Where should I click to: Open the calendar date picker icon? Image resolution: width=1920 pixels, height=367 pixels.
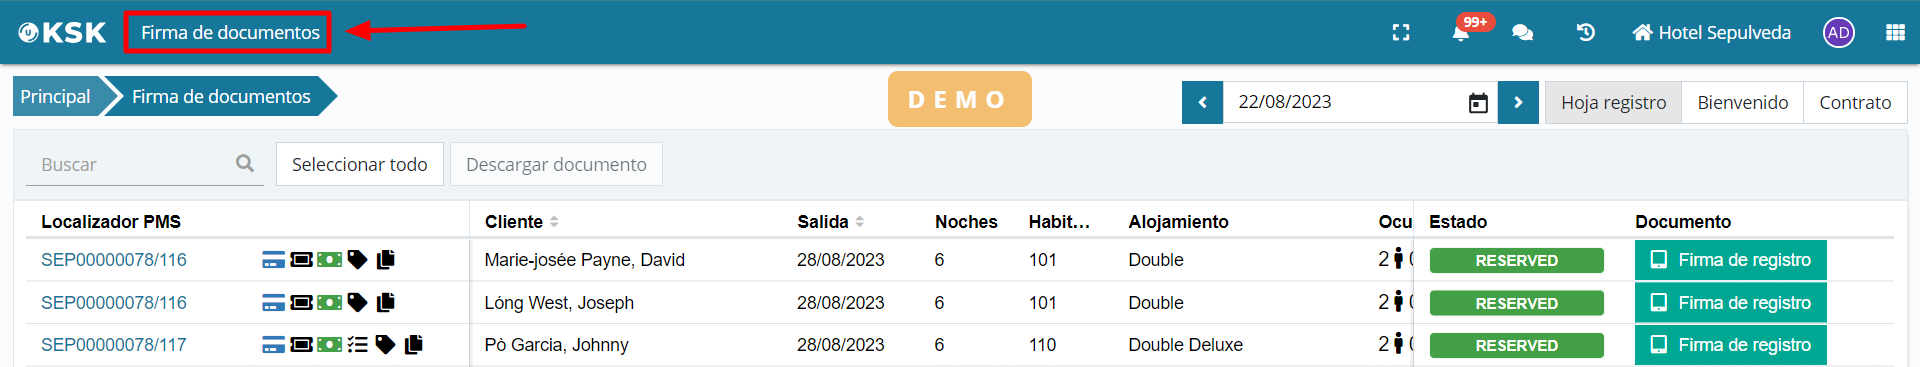point(1478,103)
